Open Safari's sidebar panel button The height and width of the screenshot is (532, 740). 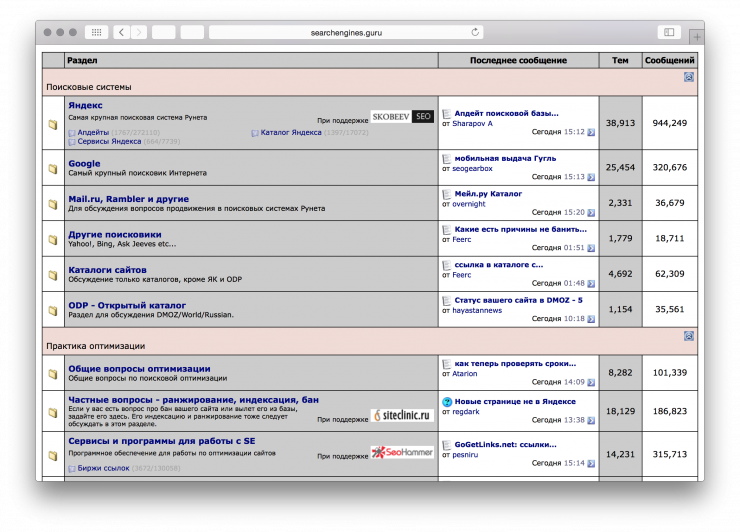pyautogui.click(x=669, y=32)
